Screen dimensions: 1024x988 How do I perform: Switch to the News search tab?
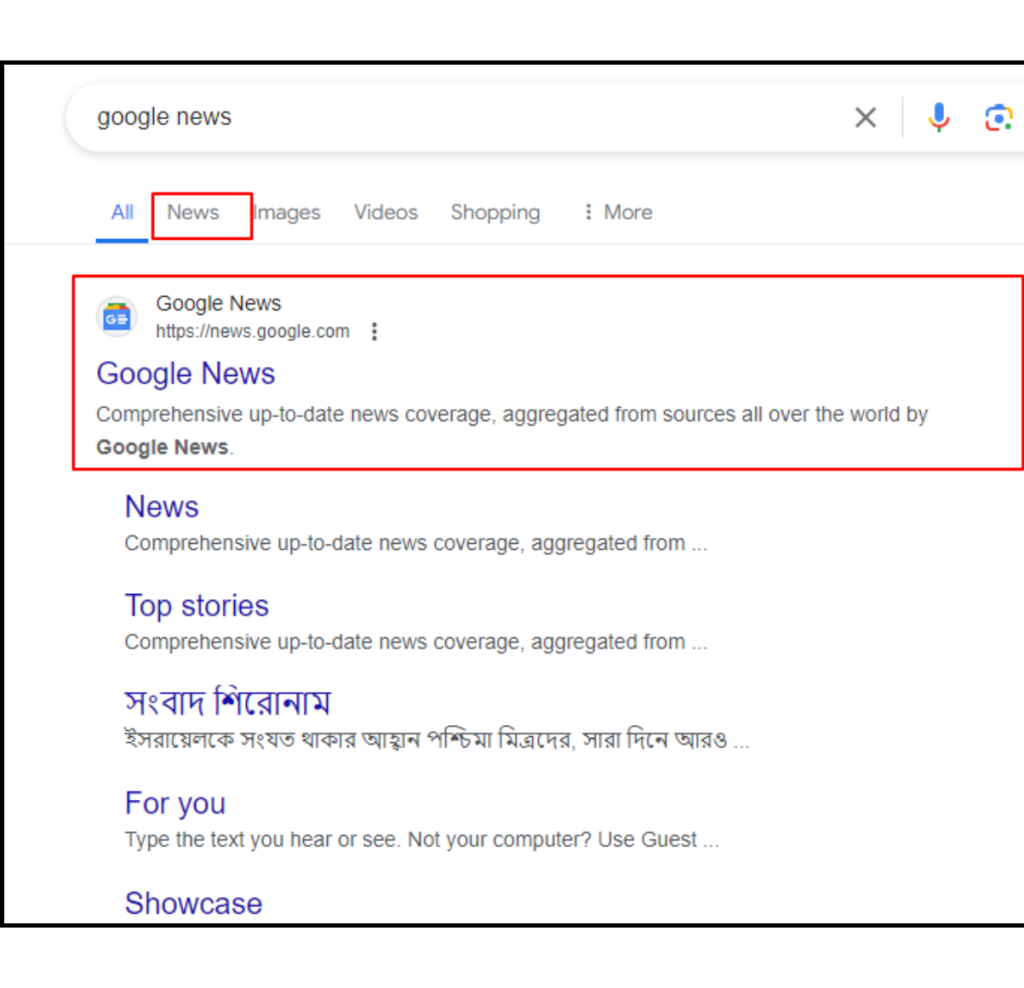click(x=193, y=212)
